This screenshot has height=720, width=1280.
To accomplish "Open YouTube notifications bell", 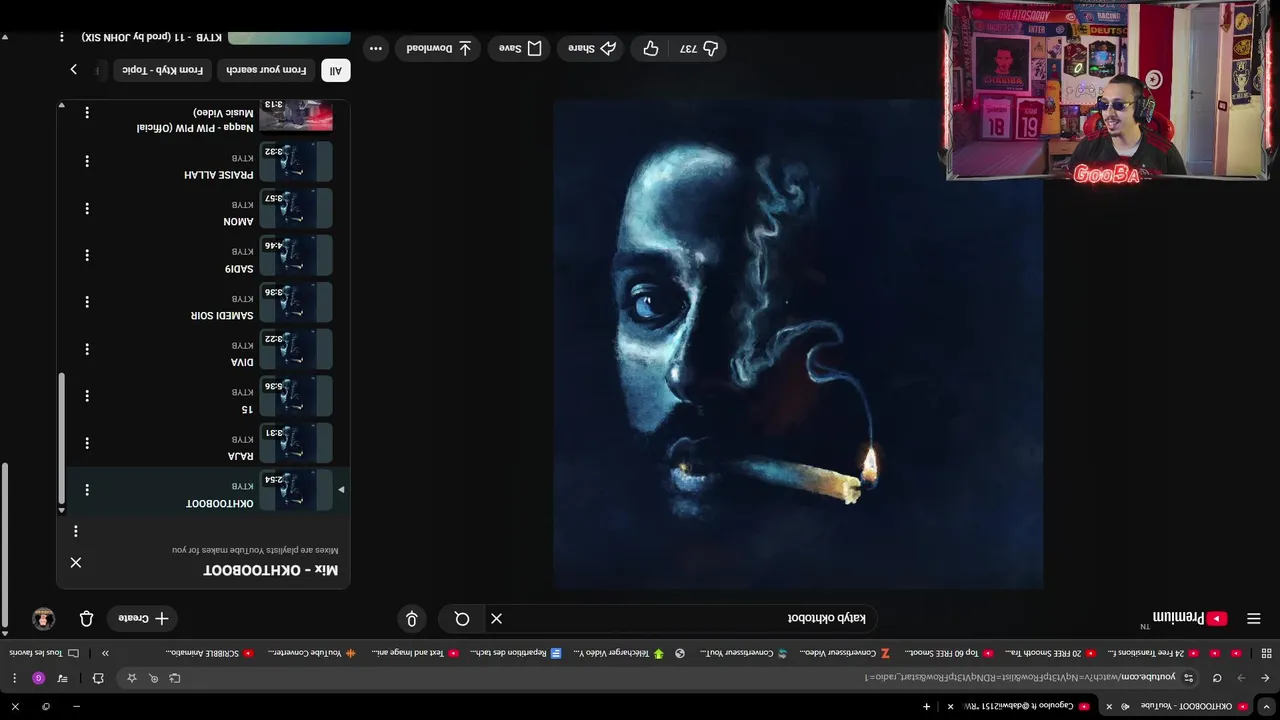I will click(86, 619).
